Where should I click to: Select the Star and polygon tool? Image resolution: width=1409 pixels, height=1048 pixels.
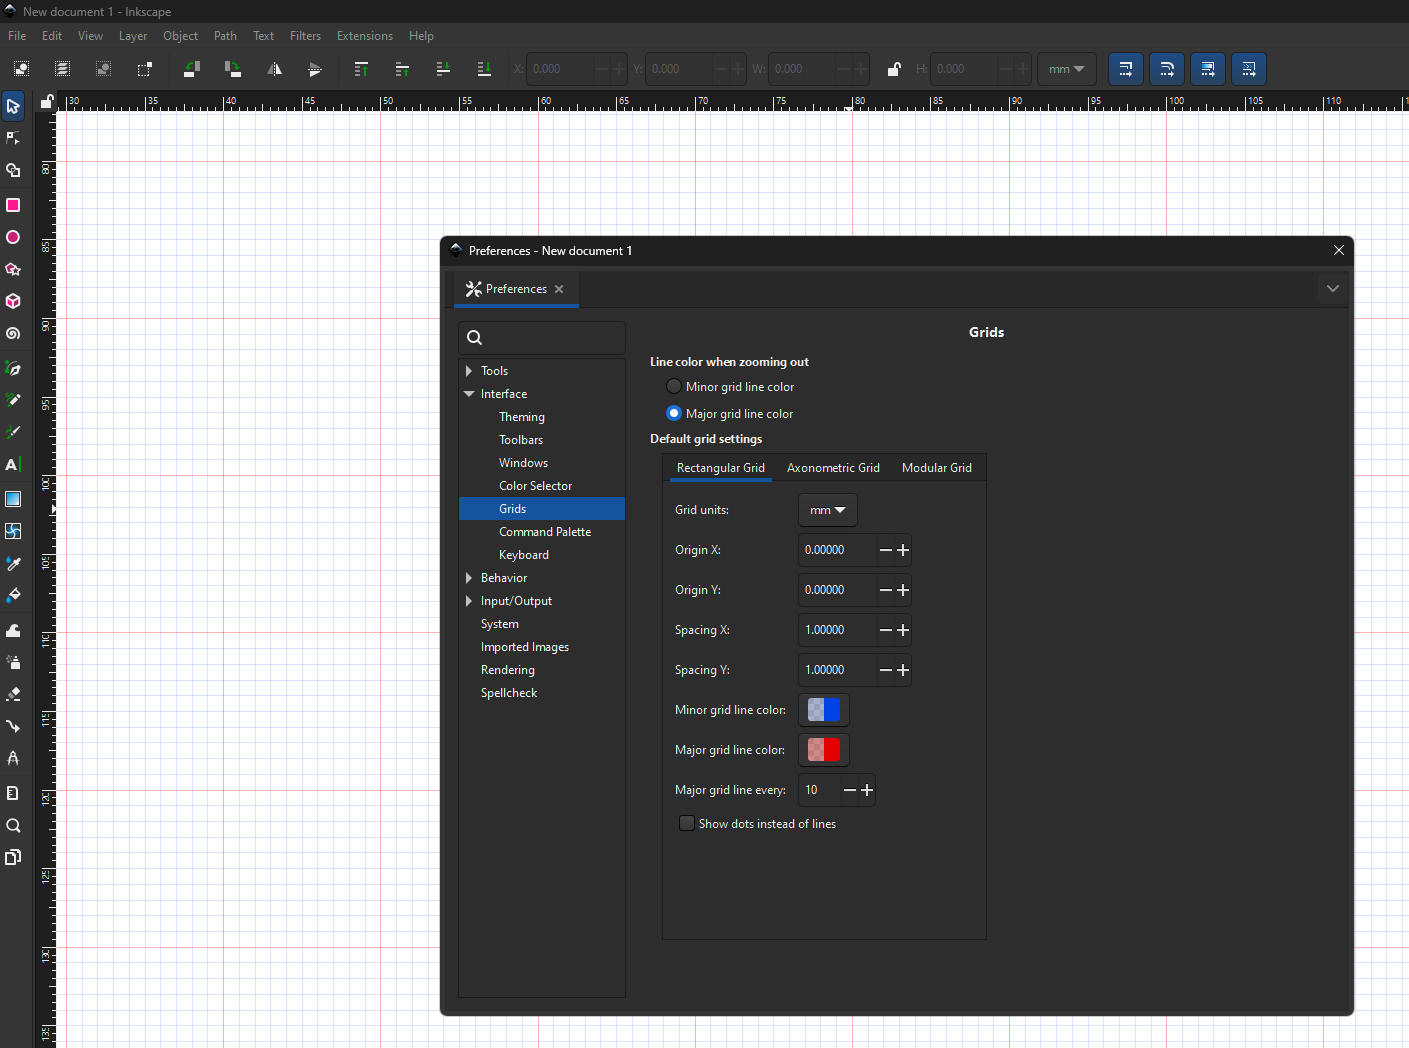(x=13, y=269)
